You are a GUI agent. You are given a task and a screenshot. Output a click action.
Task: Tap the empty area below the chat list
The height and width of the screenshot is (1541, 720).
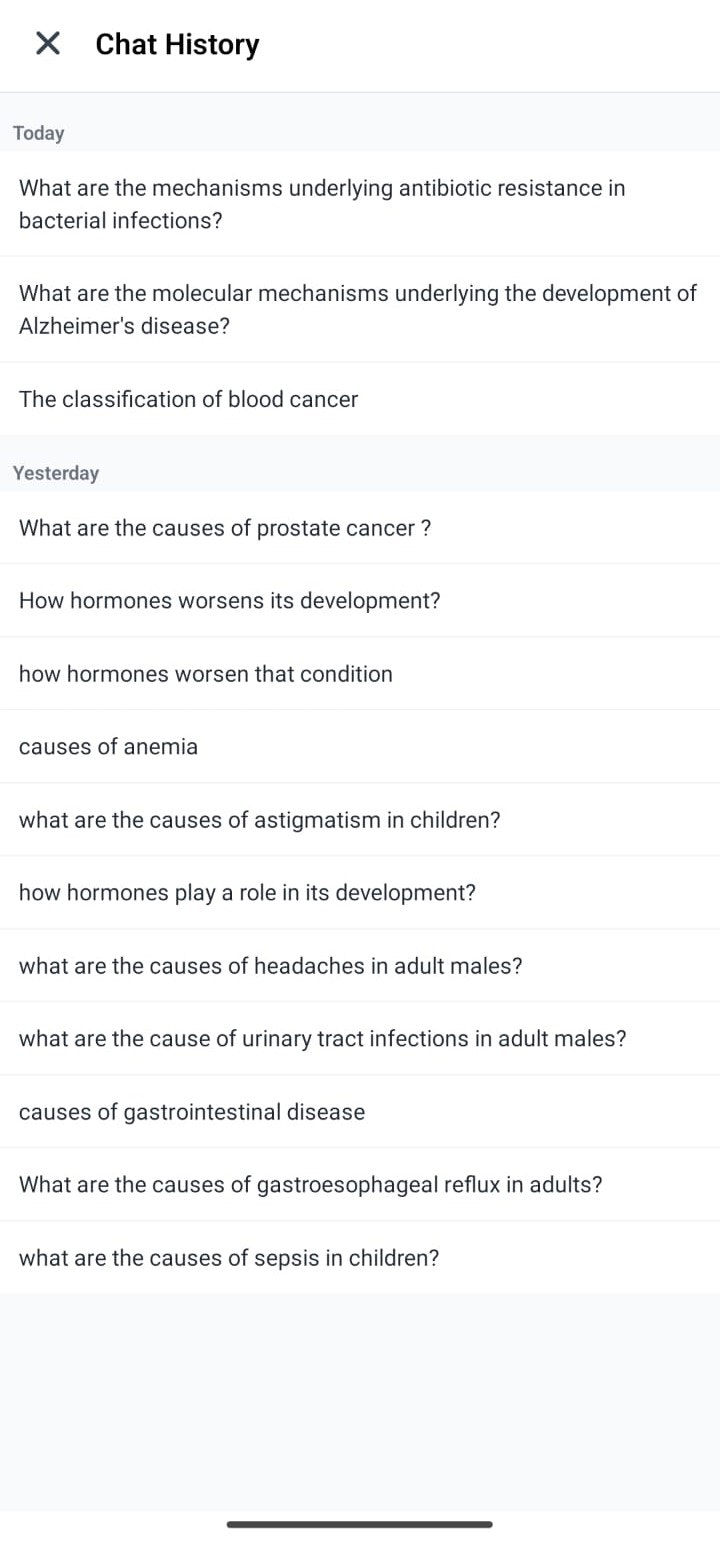(360, 1400)
